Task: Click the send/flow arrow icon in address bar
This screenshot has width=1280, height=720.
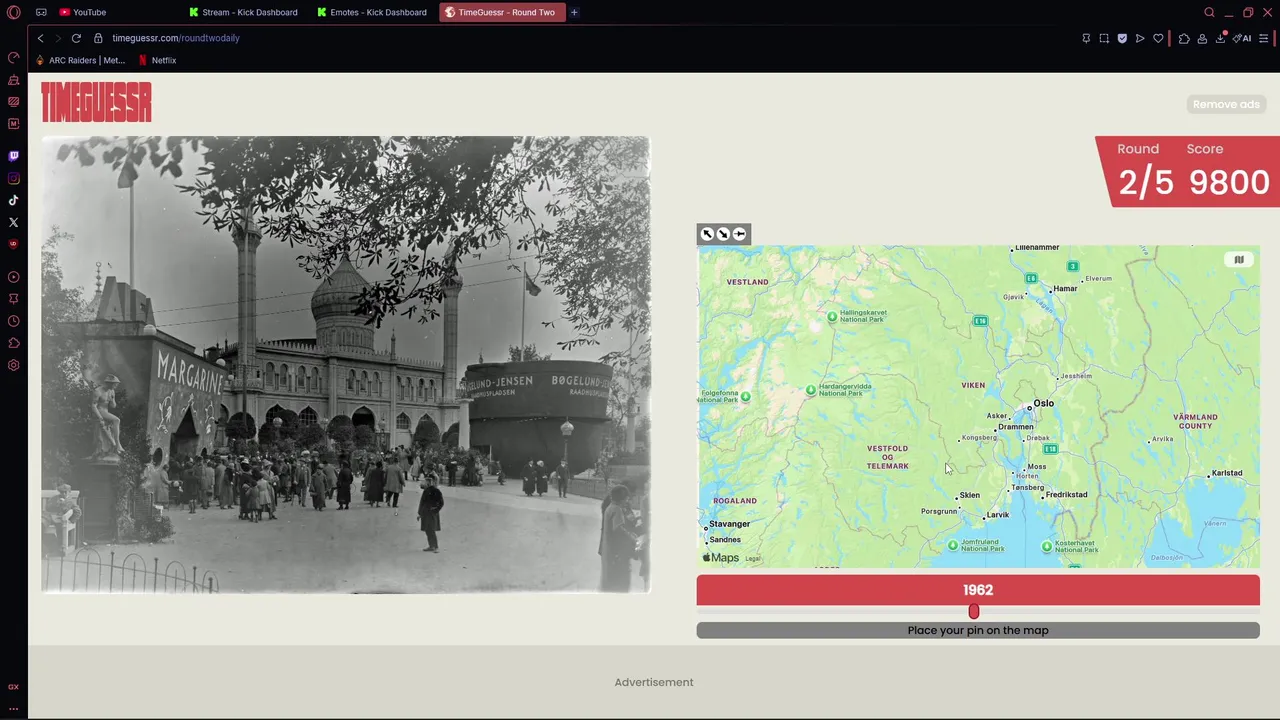Action: pos(1140,38)
